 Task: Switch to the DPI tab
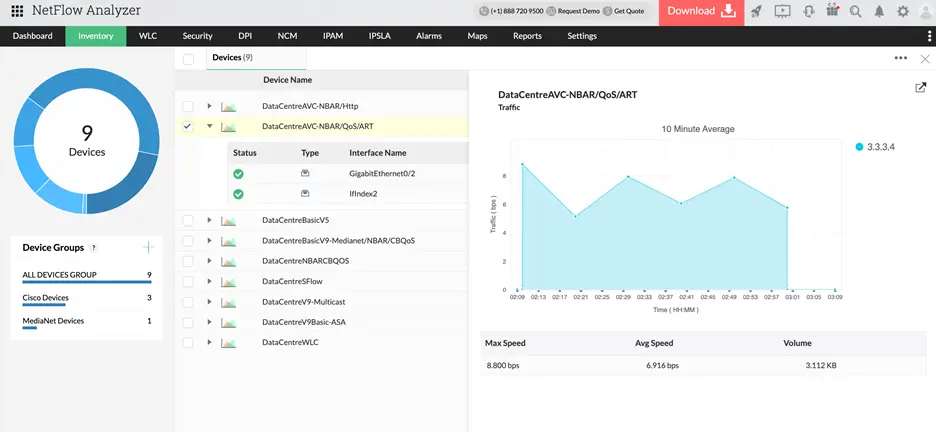click(x=245, y=36)
